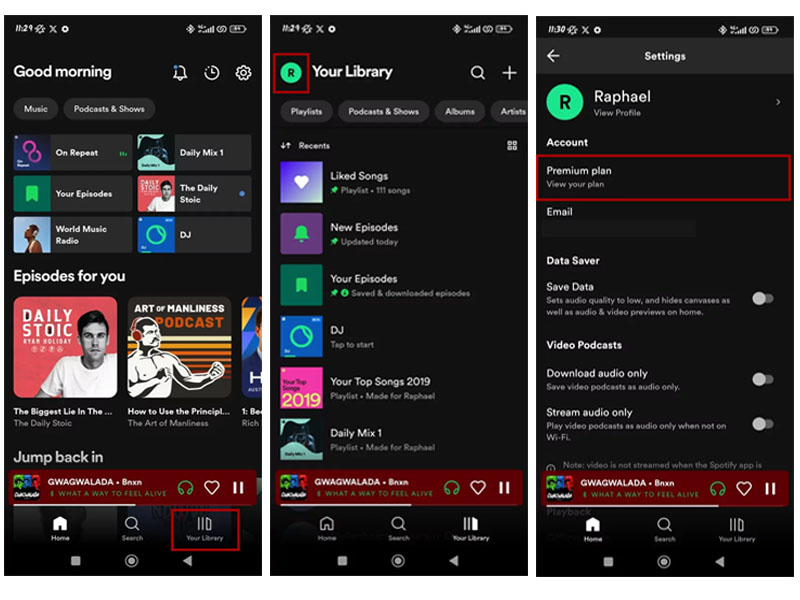Select Podcasts & Shows chip on home screen
The width and height of the screenshot is (800, 600).
(109, 109)
